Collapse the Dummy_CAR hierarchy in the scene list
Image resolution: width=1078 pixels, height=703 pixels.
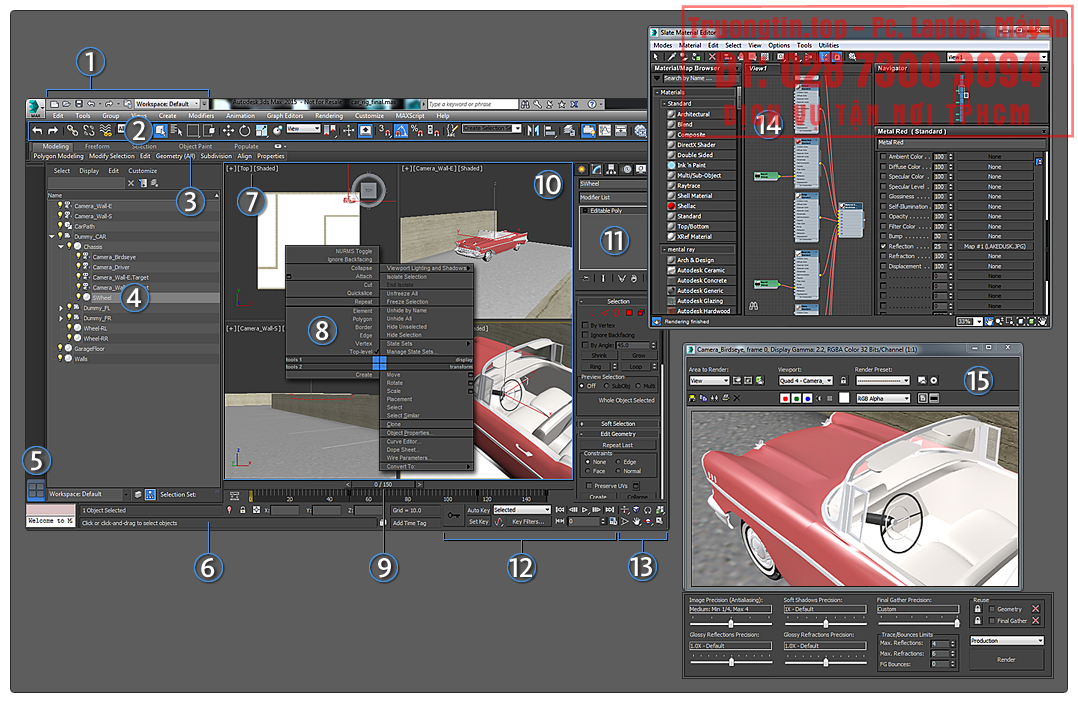[x=51, y=237]
